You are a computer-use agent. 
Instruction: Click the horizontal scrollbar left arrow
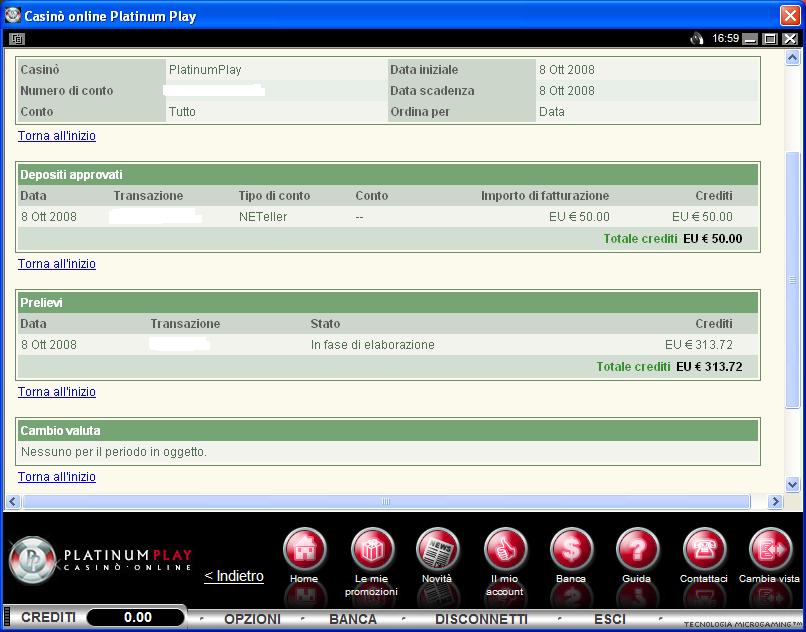tap(13, 501)
